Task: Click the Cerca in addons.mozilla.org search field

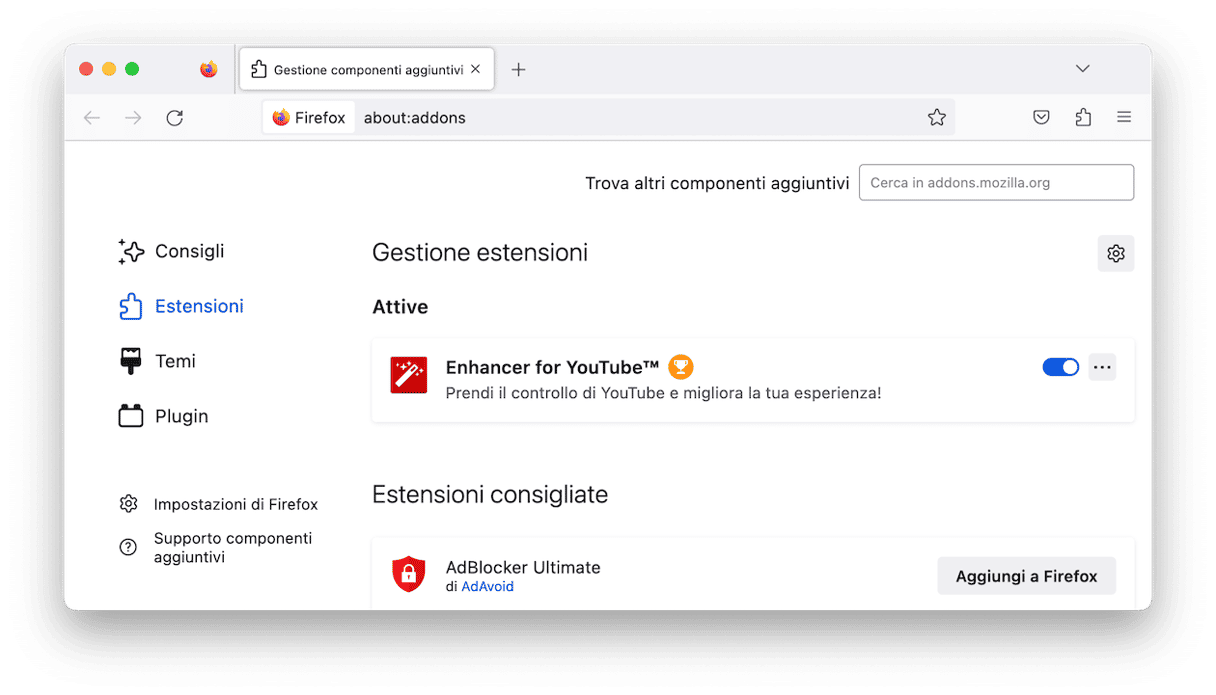Action: pyautogui.click(x=996, y=183)
